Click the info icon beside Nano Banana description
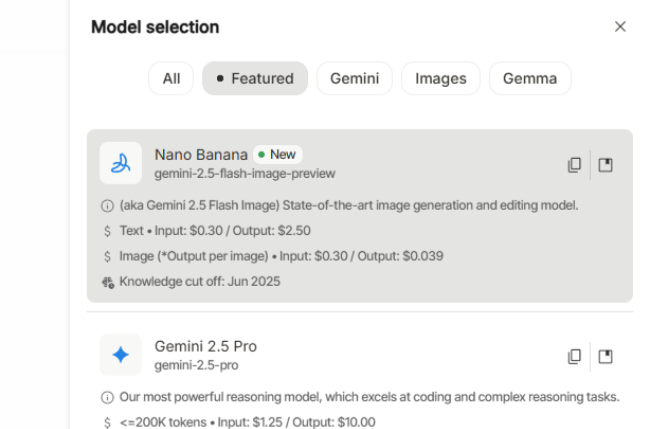Viewport: 650px width, 429px height. tap(107, 206)
